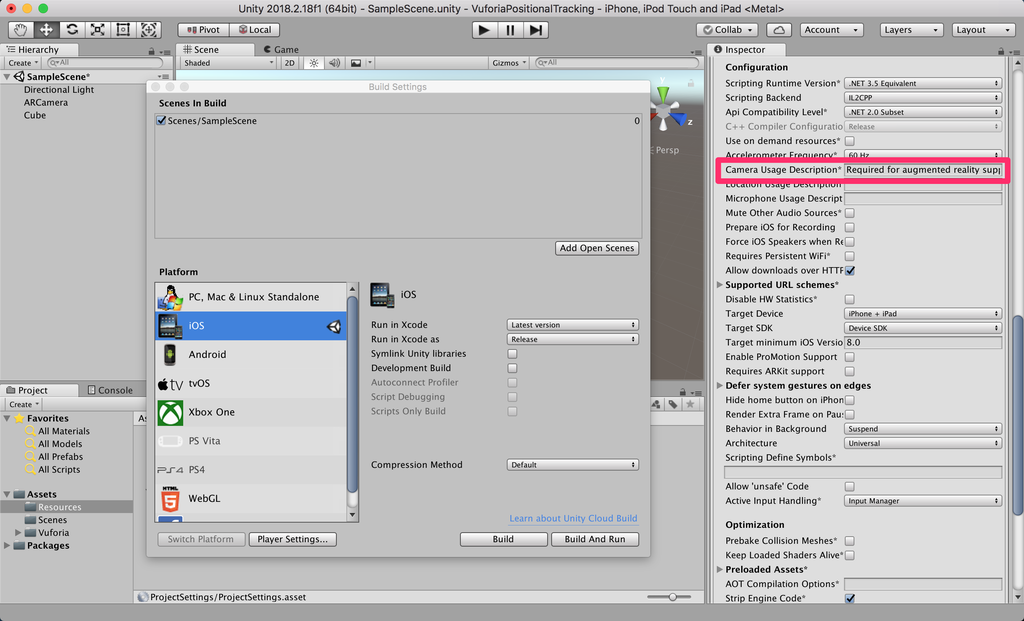Open Target Device dropdown
Image resolution: width=1024 pixels, height=621 pixels.
923,313
